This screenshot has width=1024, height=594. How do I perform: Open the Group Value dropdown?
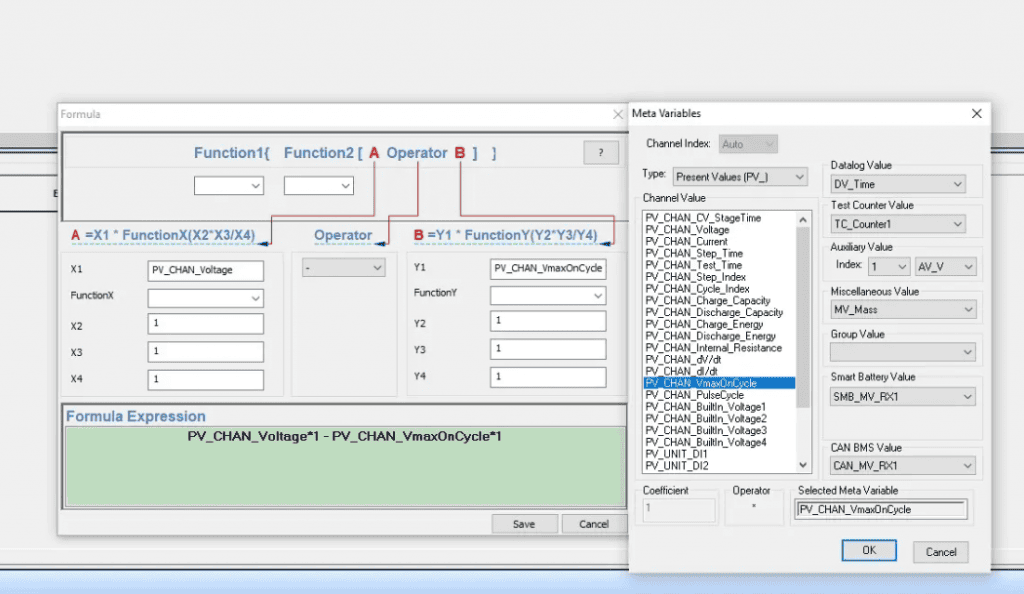tap(903, 352)
